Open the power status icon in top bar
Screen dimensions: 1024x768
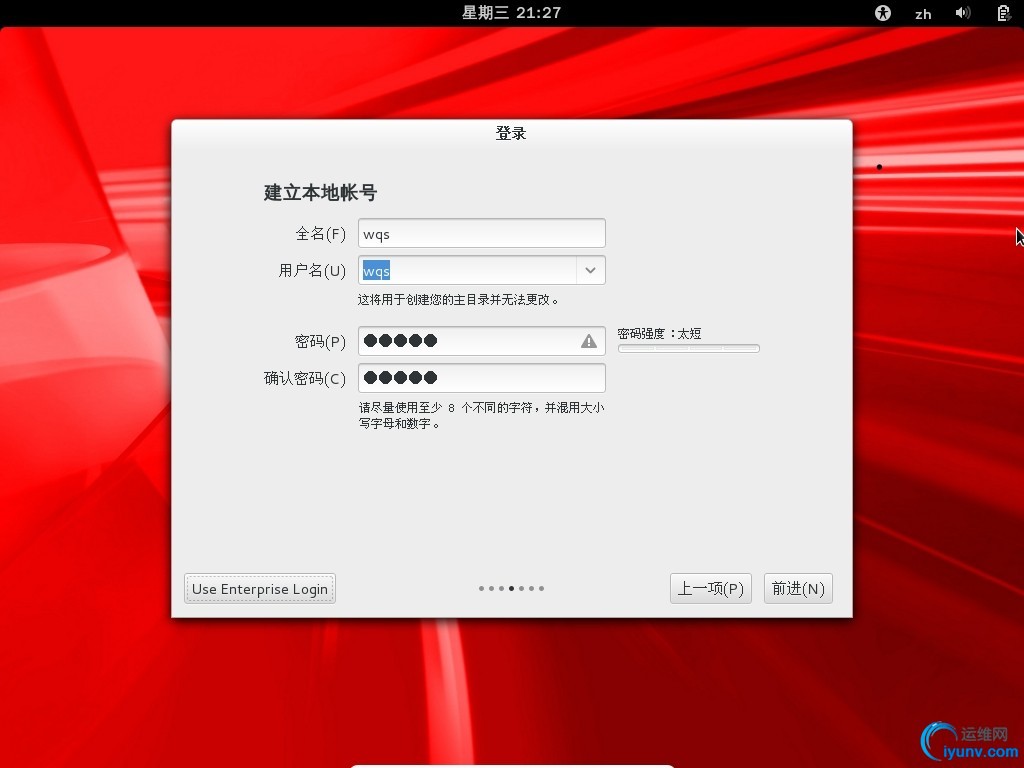coord(1004,12)
